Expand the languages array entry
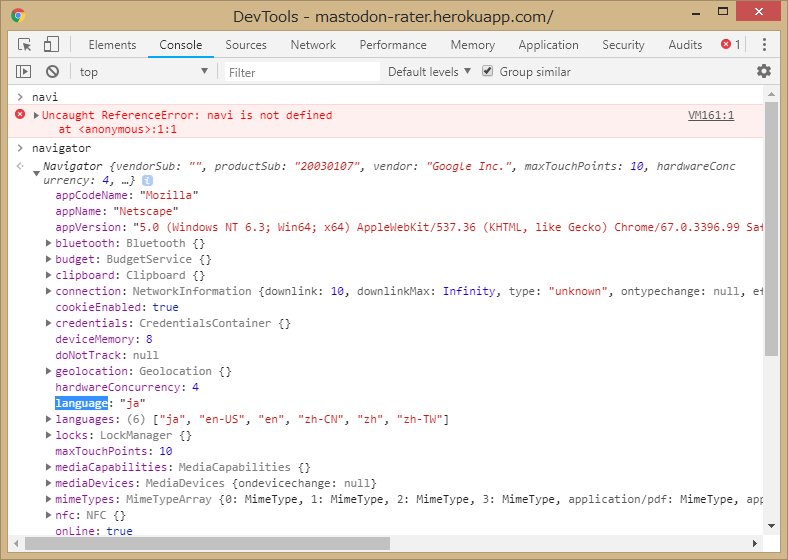The height and width of the screenshot is (560, 788). [x=49, y=420]
